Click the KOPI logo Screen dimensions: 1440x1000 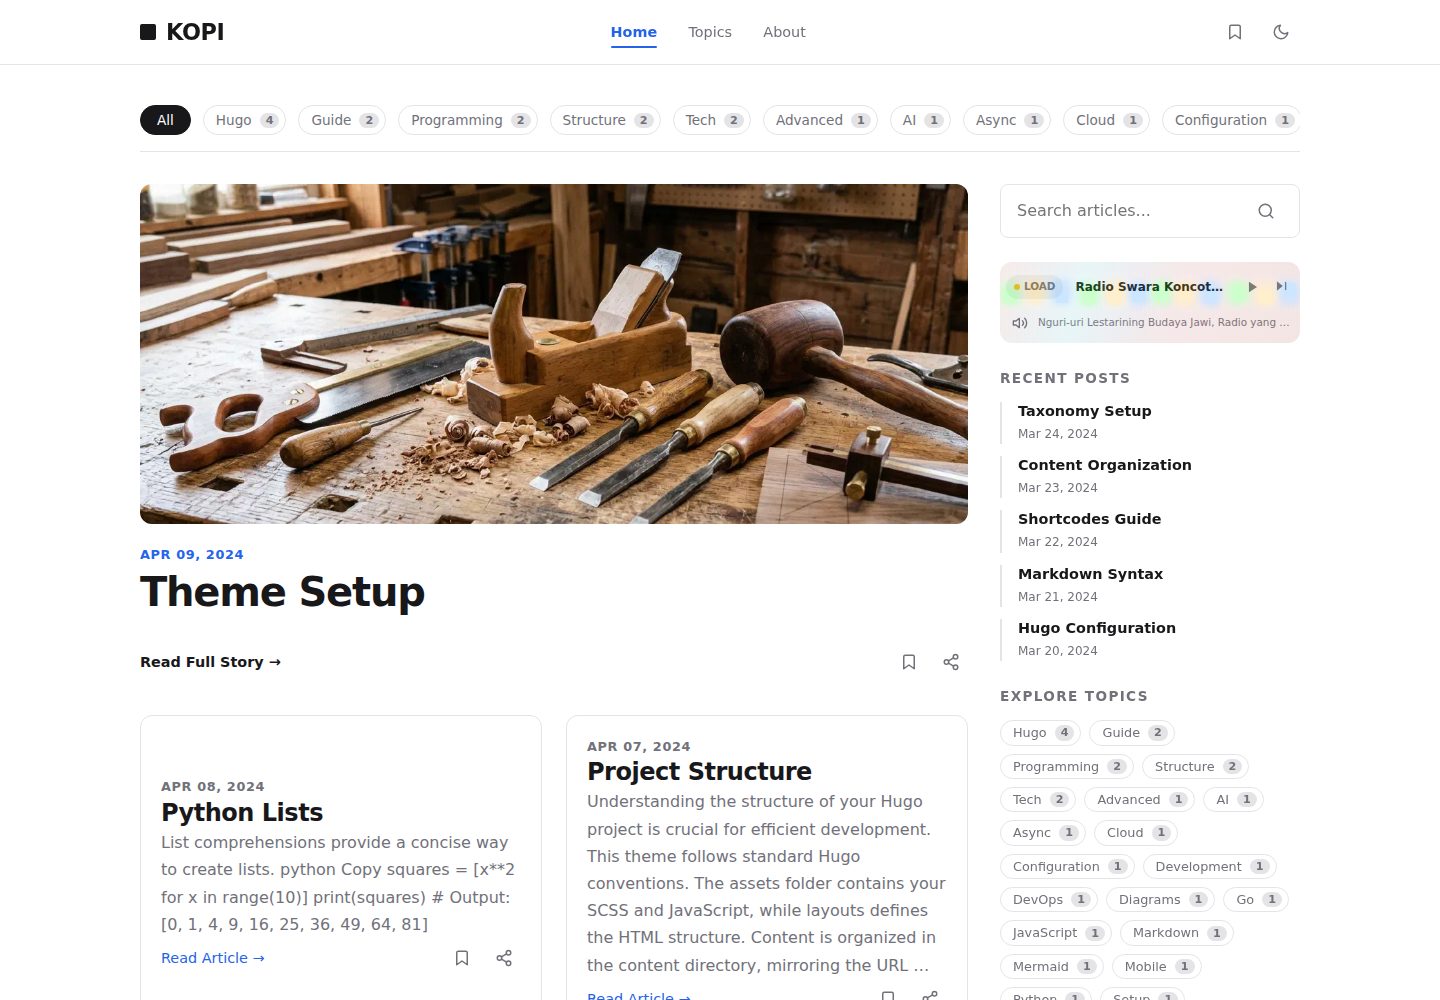(182, 32)
